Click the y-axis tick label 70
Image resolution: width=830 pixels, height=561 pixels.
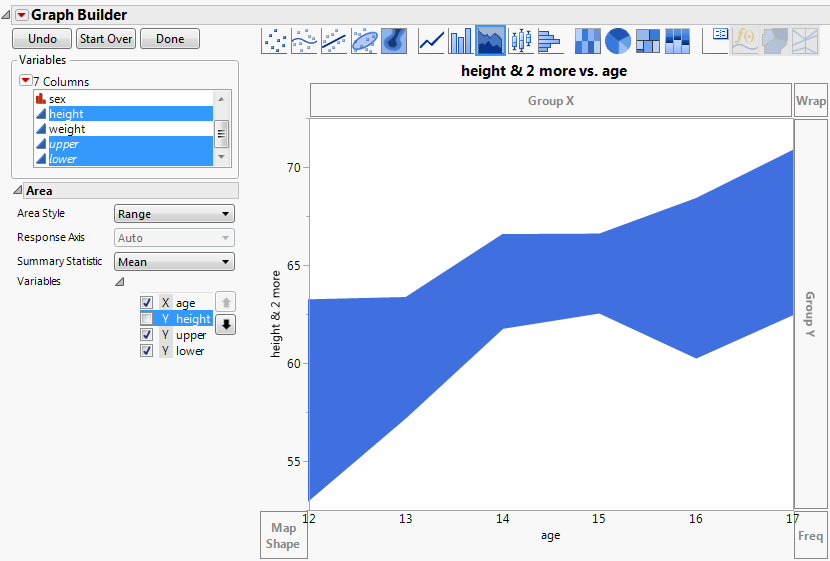pyautogui.click(x=293, y=168)
